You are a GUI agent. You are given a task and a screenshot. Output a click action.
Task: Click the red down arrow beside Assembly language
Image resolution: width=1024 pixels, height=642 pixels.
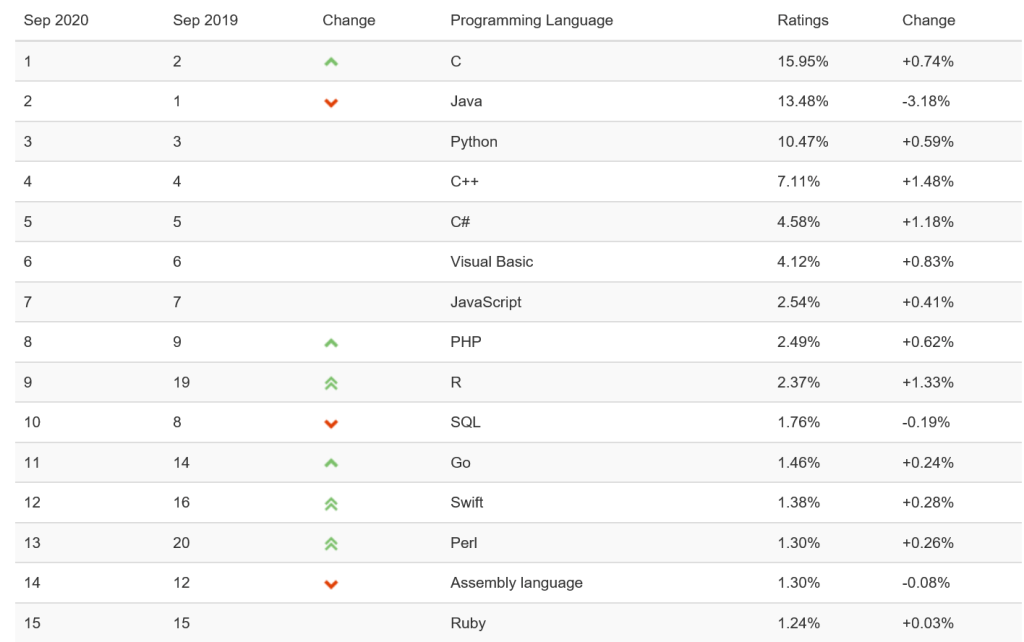[331, 584]
